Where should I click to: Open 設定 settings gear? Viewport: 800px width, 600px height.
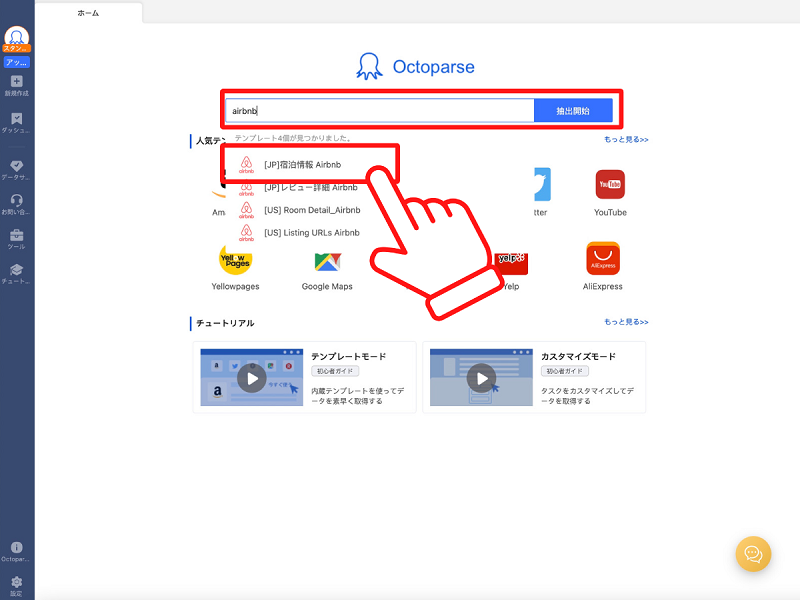16,586
